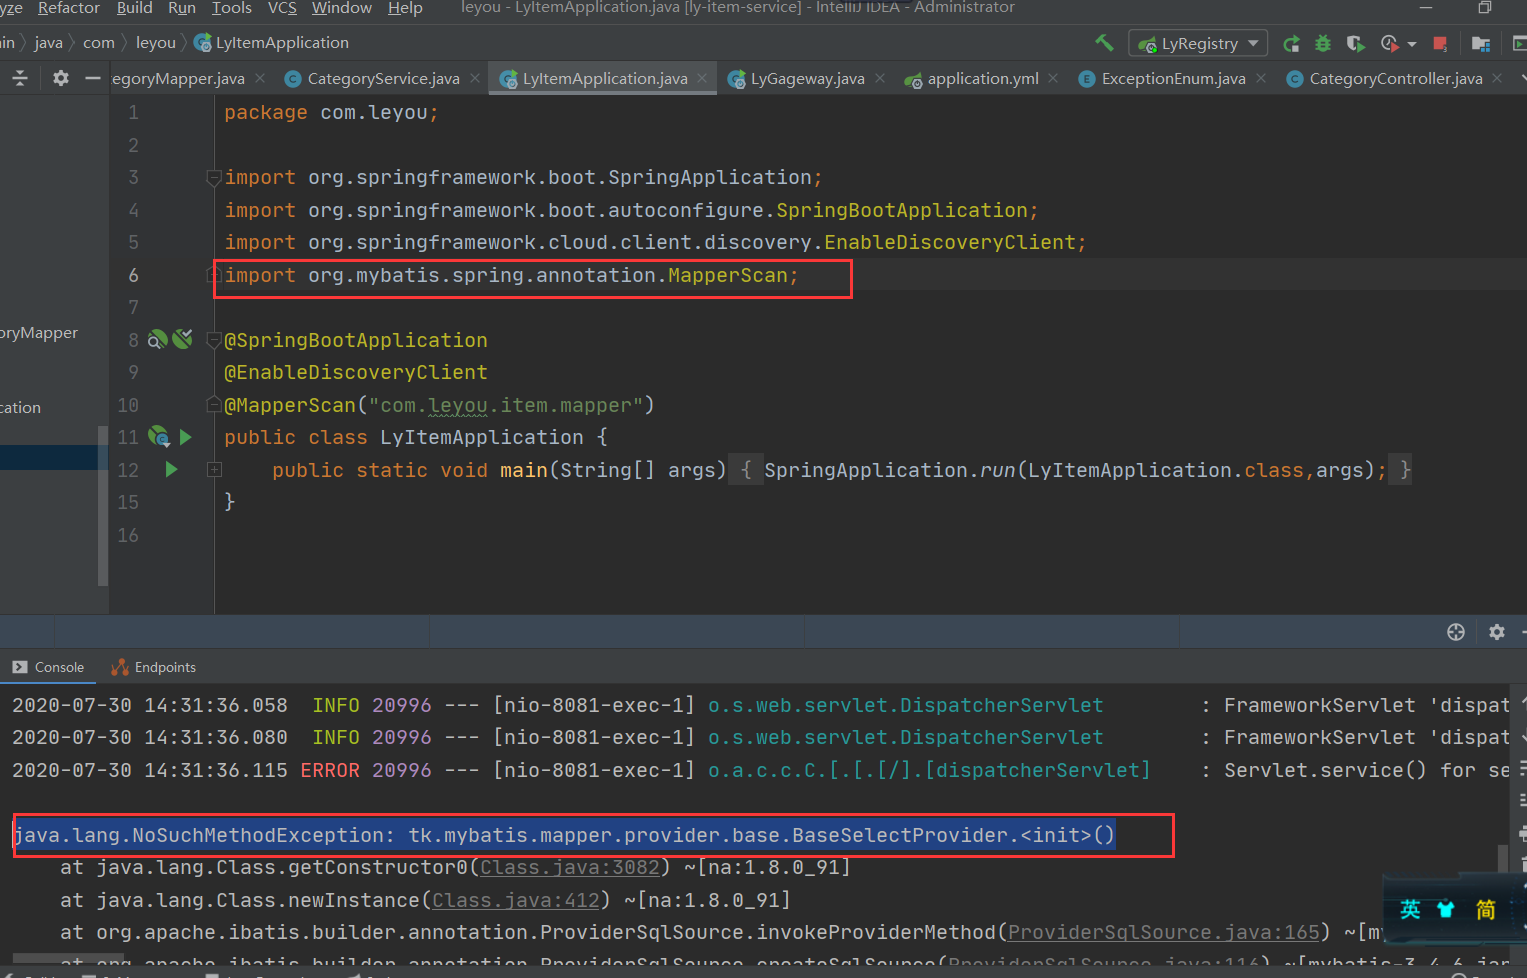This screenshot has height=978, width=1527.
Task: Open the dropdown arrow next to Profiler icon
Action: tap(1412, 44)
